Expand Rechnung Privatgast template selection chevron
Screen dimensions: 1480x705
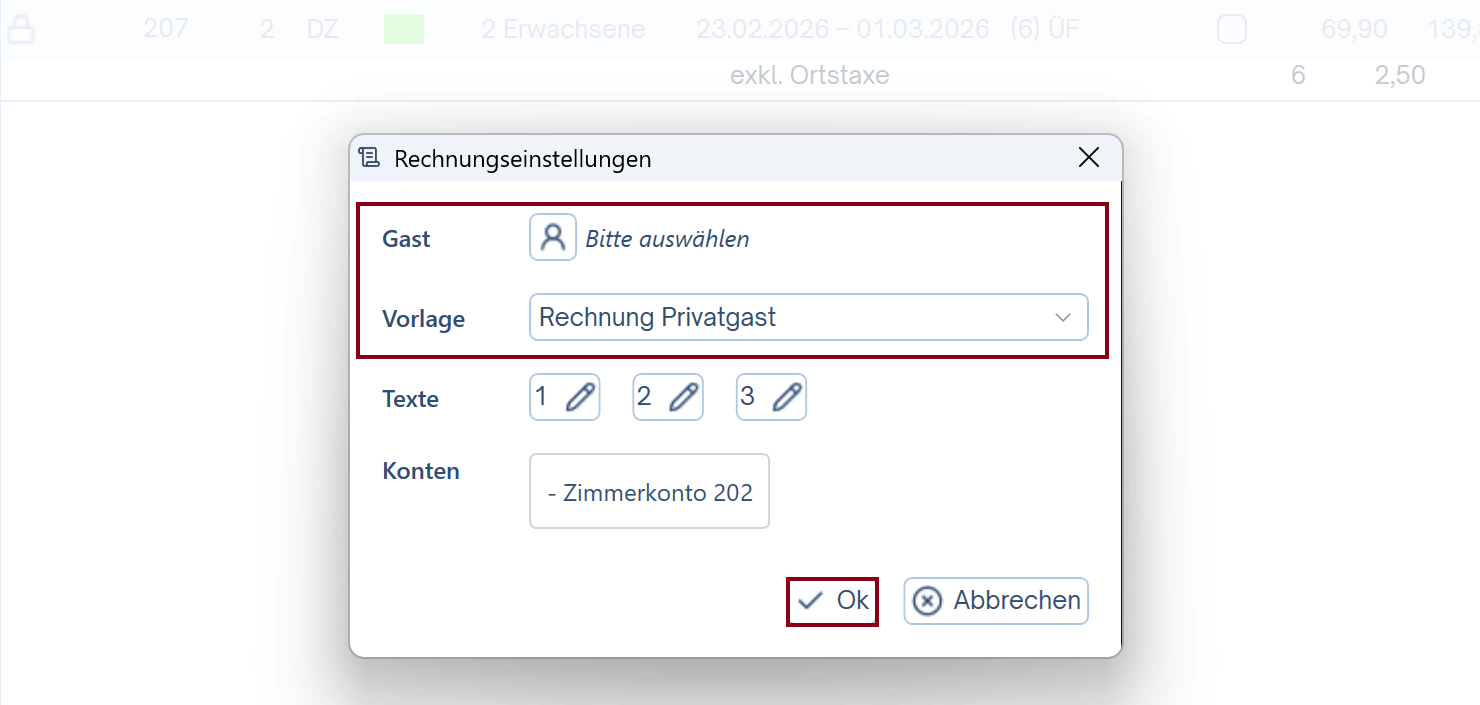(1062, 317)
